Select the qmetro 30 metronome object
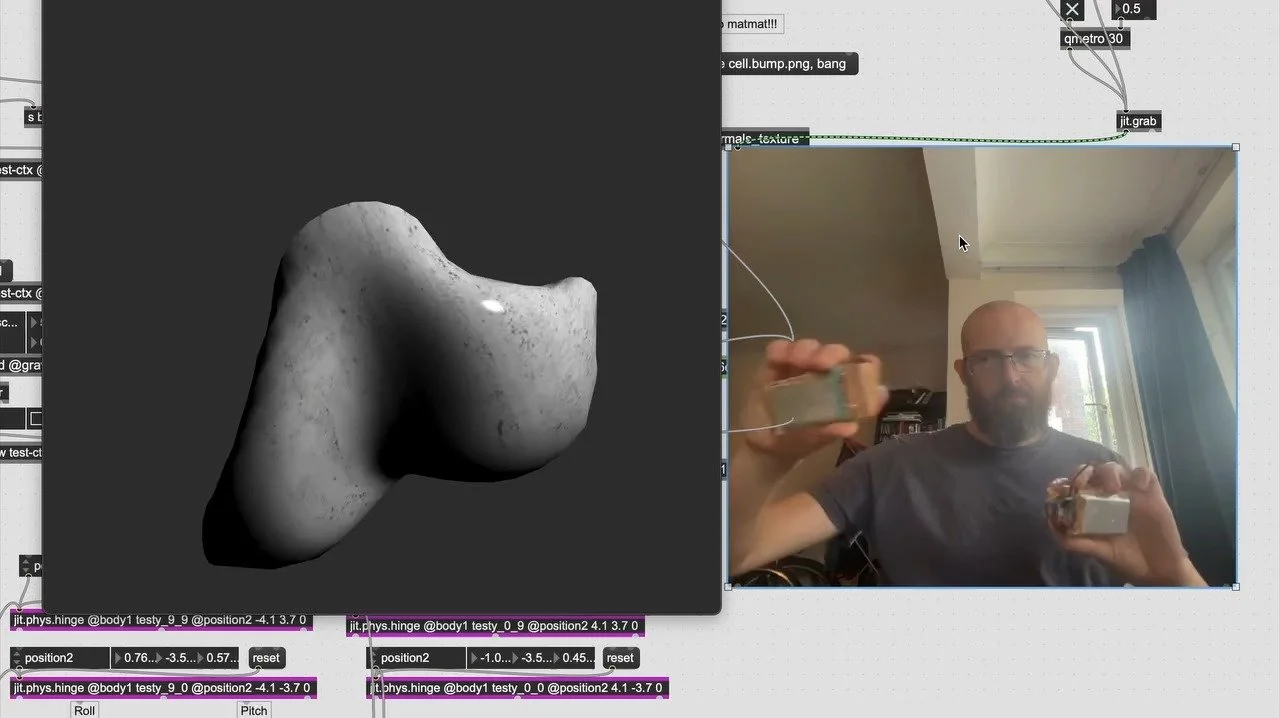The image size is (1280, 718). (1093, 38)
